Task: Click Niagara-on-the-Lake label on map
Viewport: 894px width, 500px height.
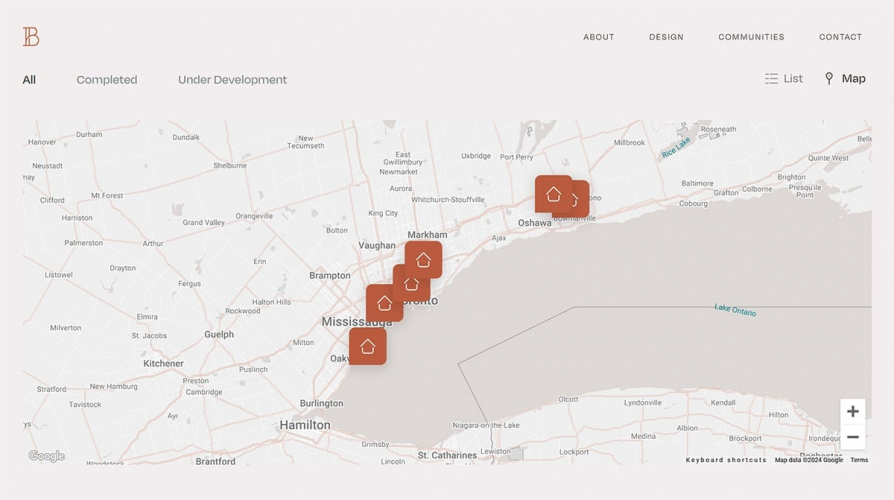Action: click(486, 425)
